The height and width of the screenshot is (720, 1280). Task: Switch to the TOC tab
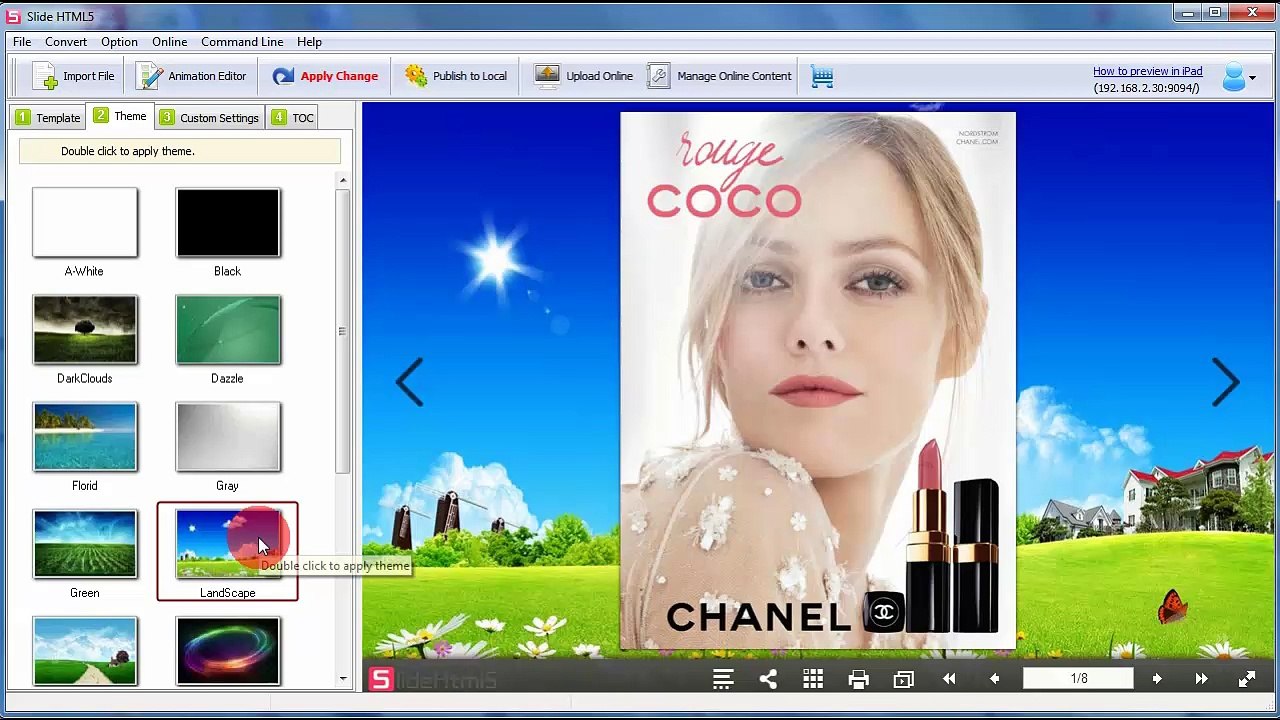pos(293,117)
